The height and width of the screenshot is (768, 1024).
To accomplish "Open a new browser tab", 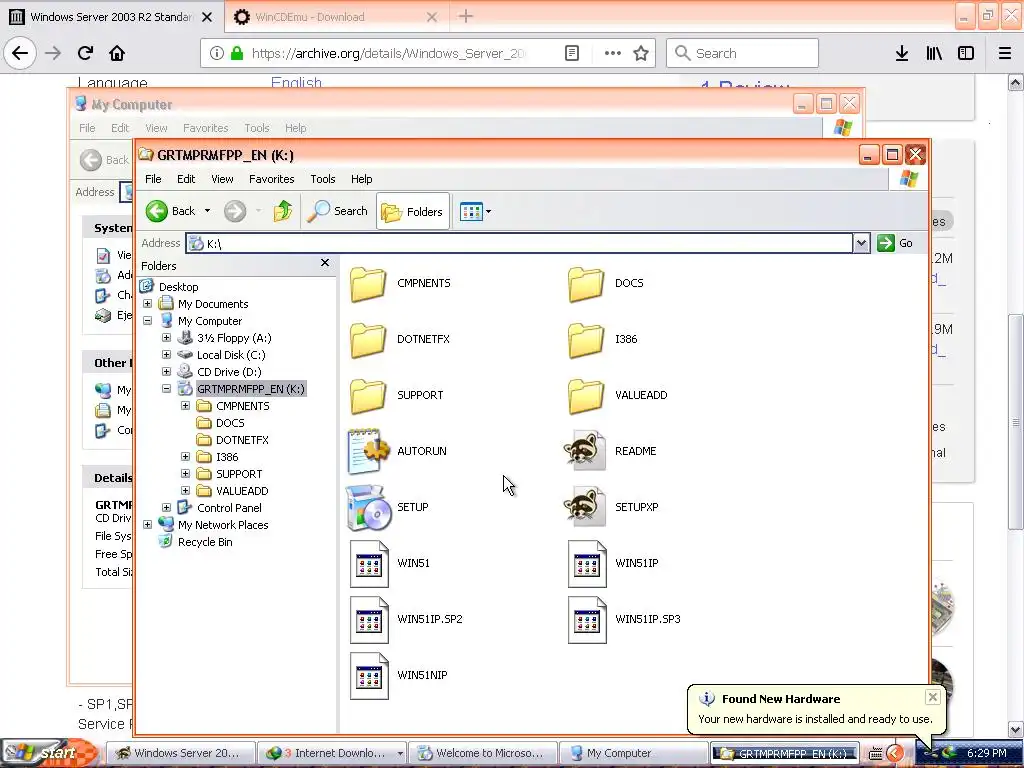I will tap(466, 16).
